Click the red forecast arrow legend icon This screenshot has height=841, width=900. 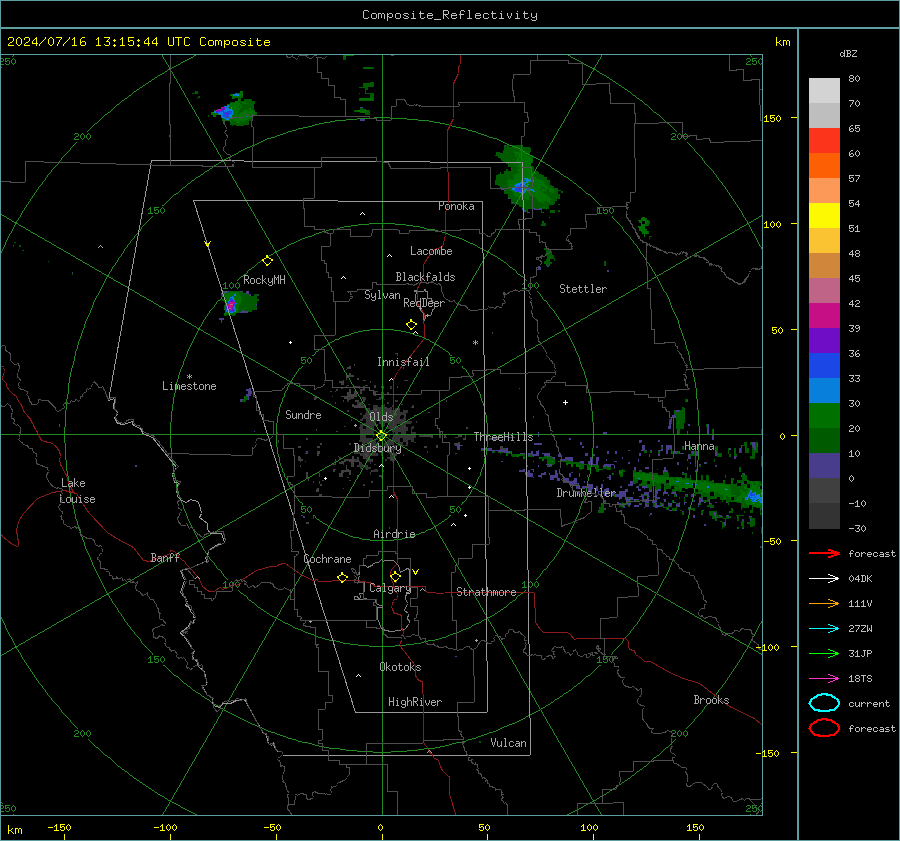pyautogui.click(x=824, y=553)
